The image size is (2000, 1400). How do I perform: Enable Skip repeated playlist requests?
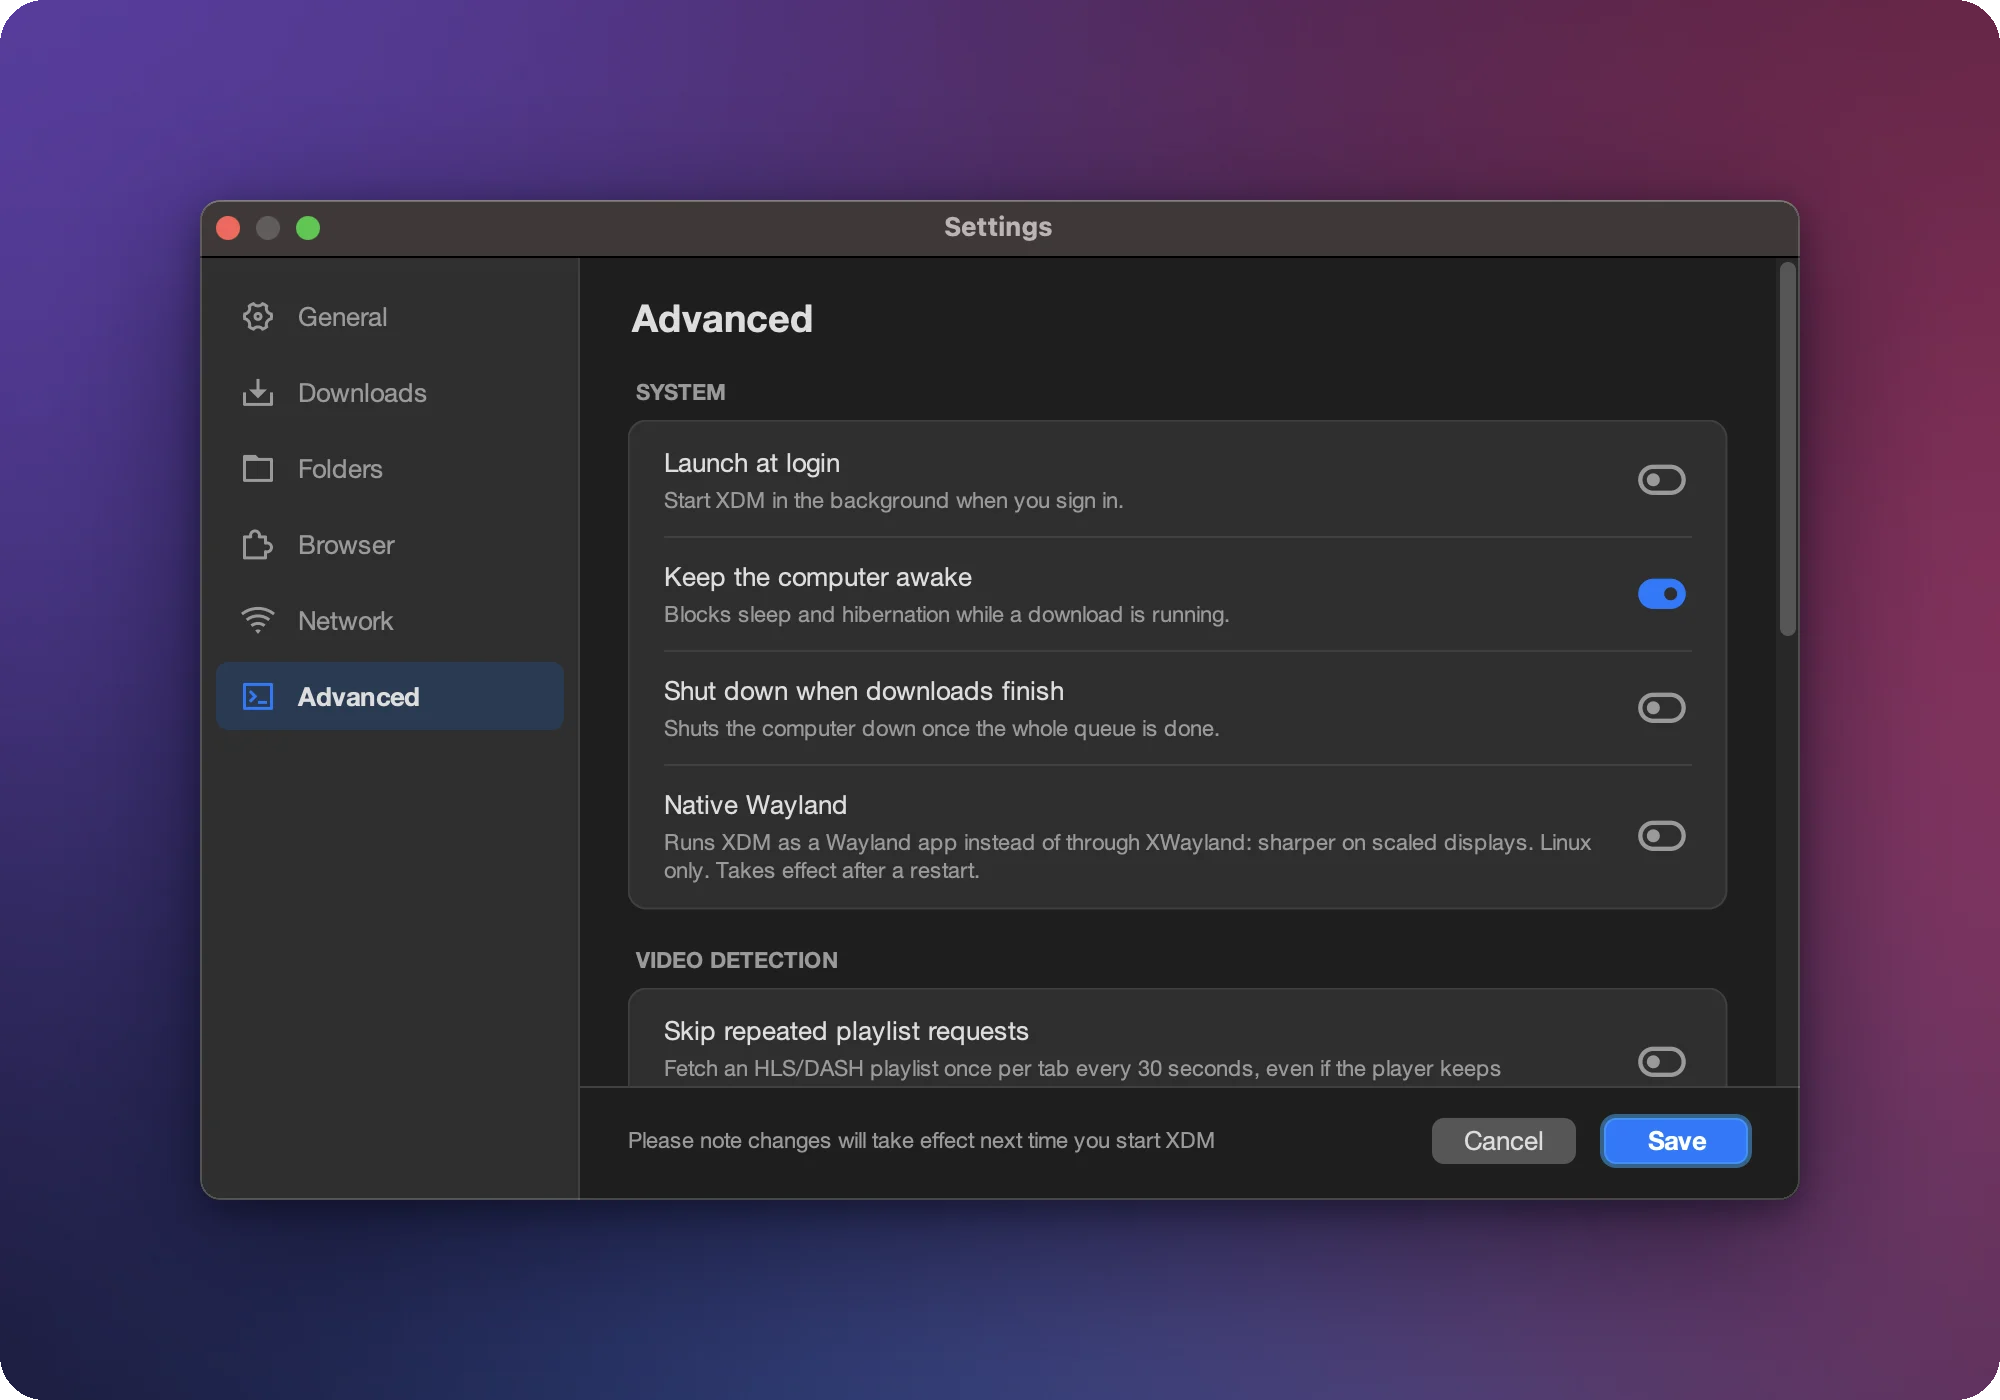coord(1661,1062)
